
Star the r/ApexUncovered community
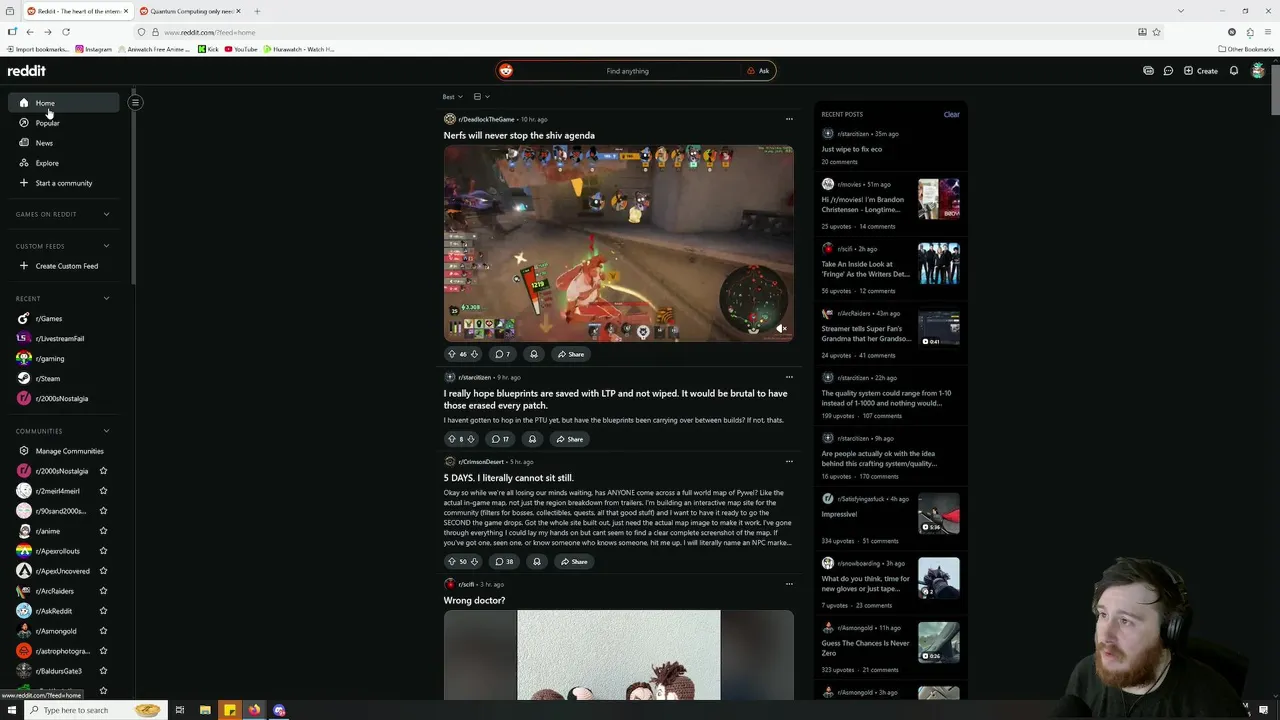pyautogui.click(x=103, y=571)
